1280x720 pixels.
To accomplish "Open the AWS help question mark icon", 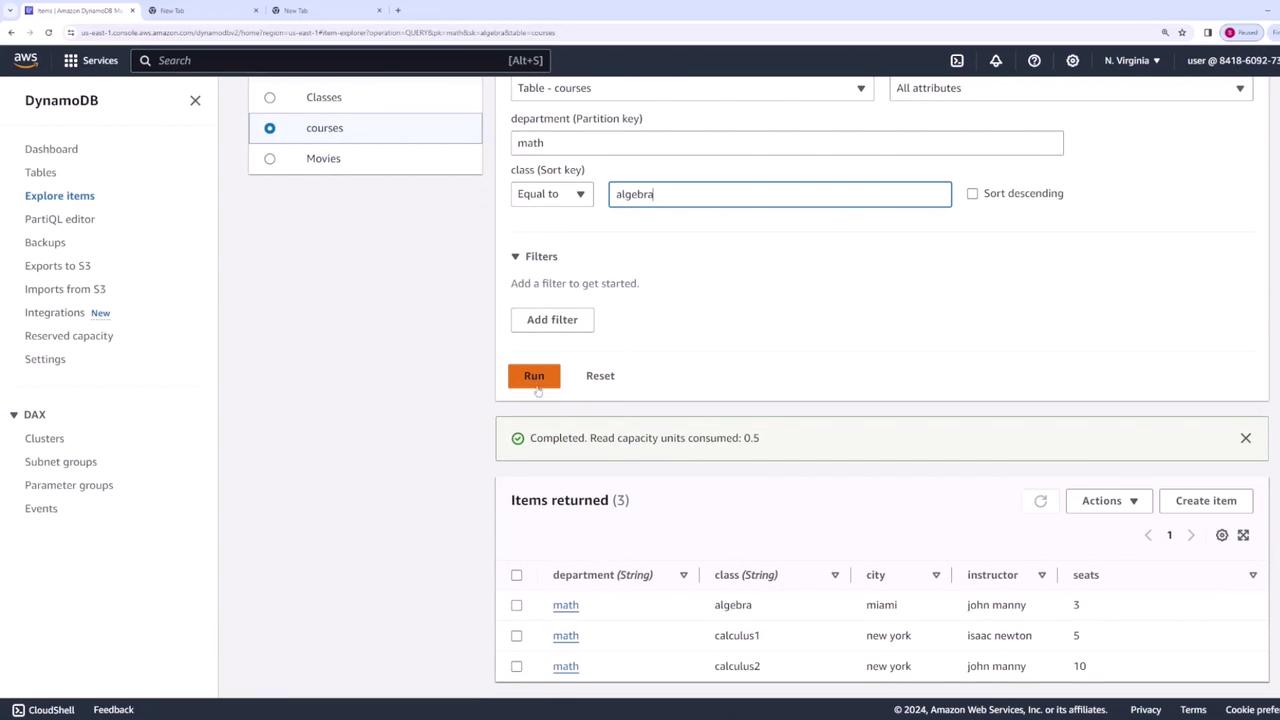I will coord(1034,60).
